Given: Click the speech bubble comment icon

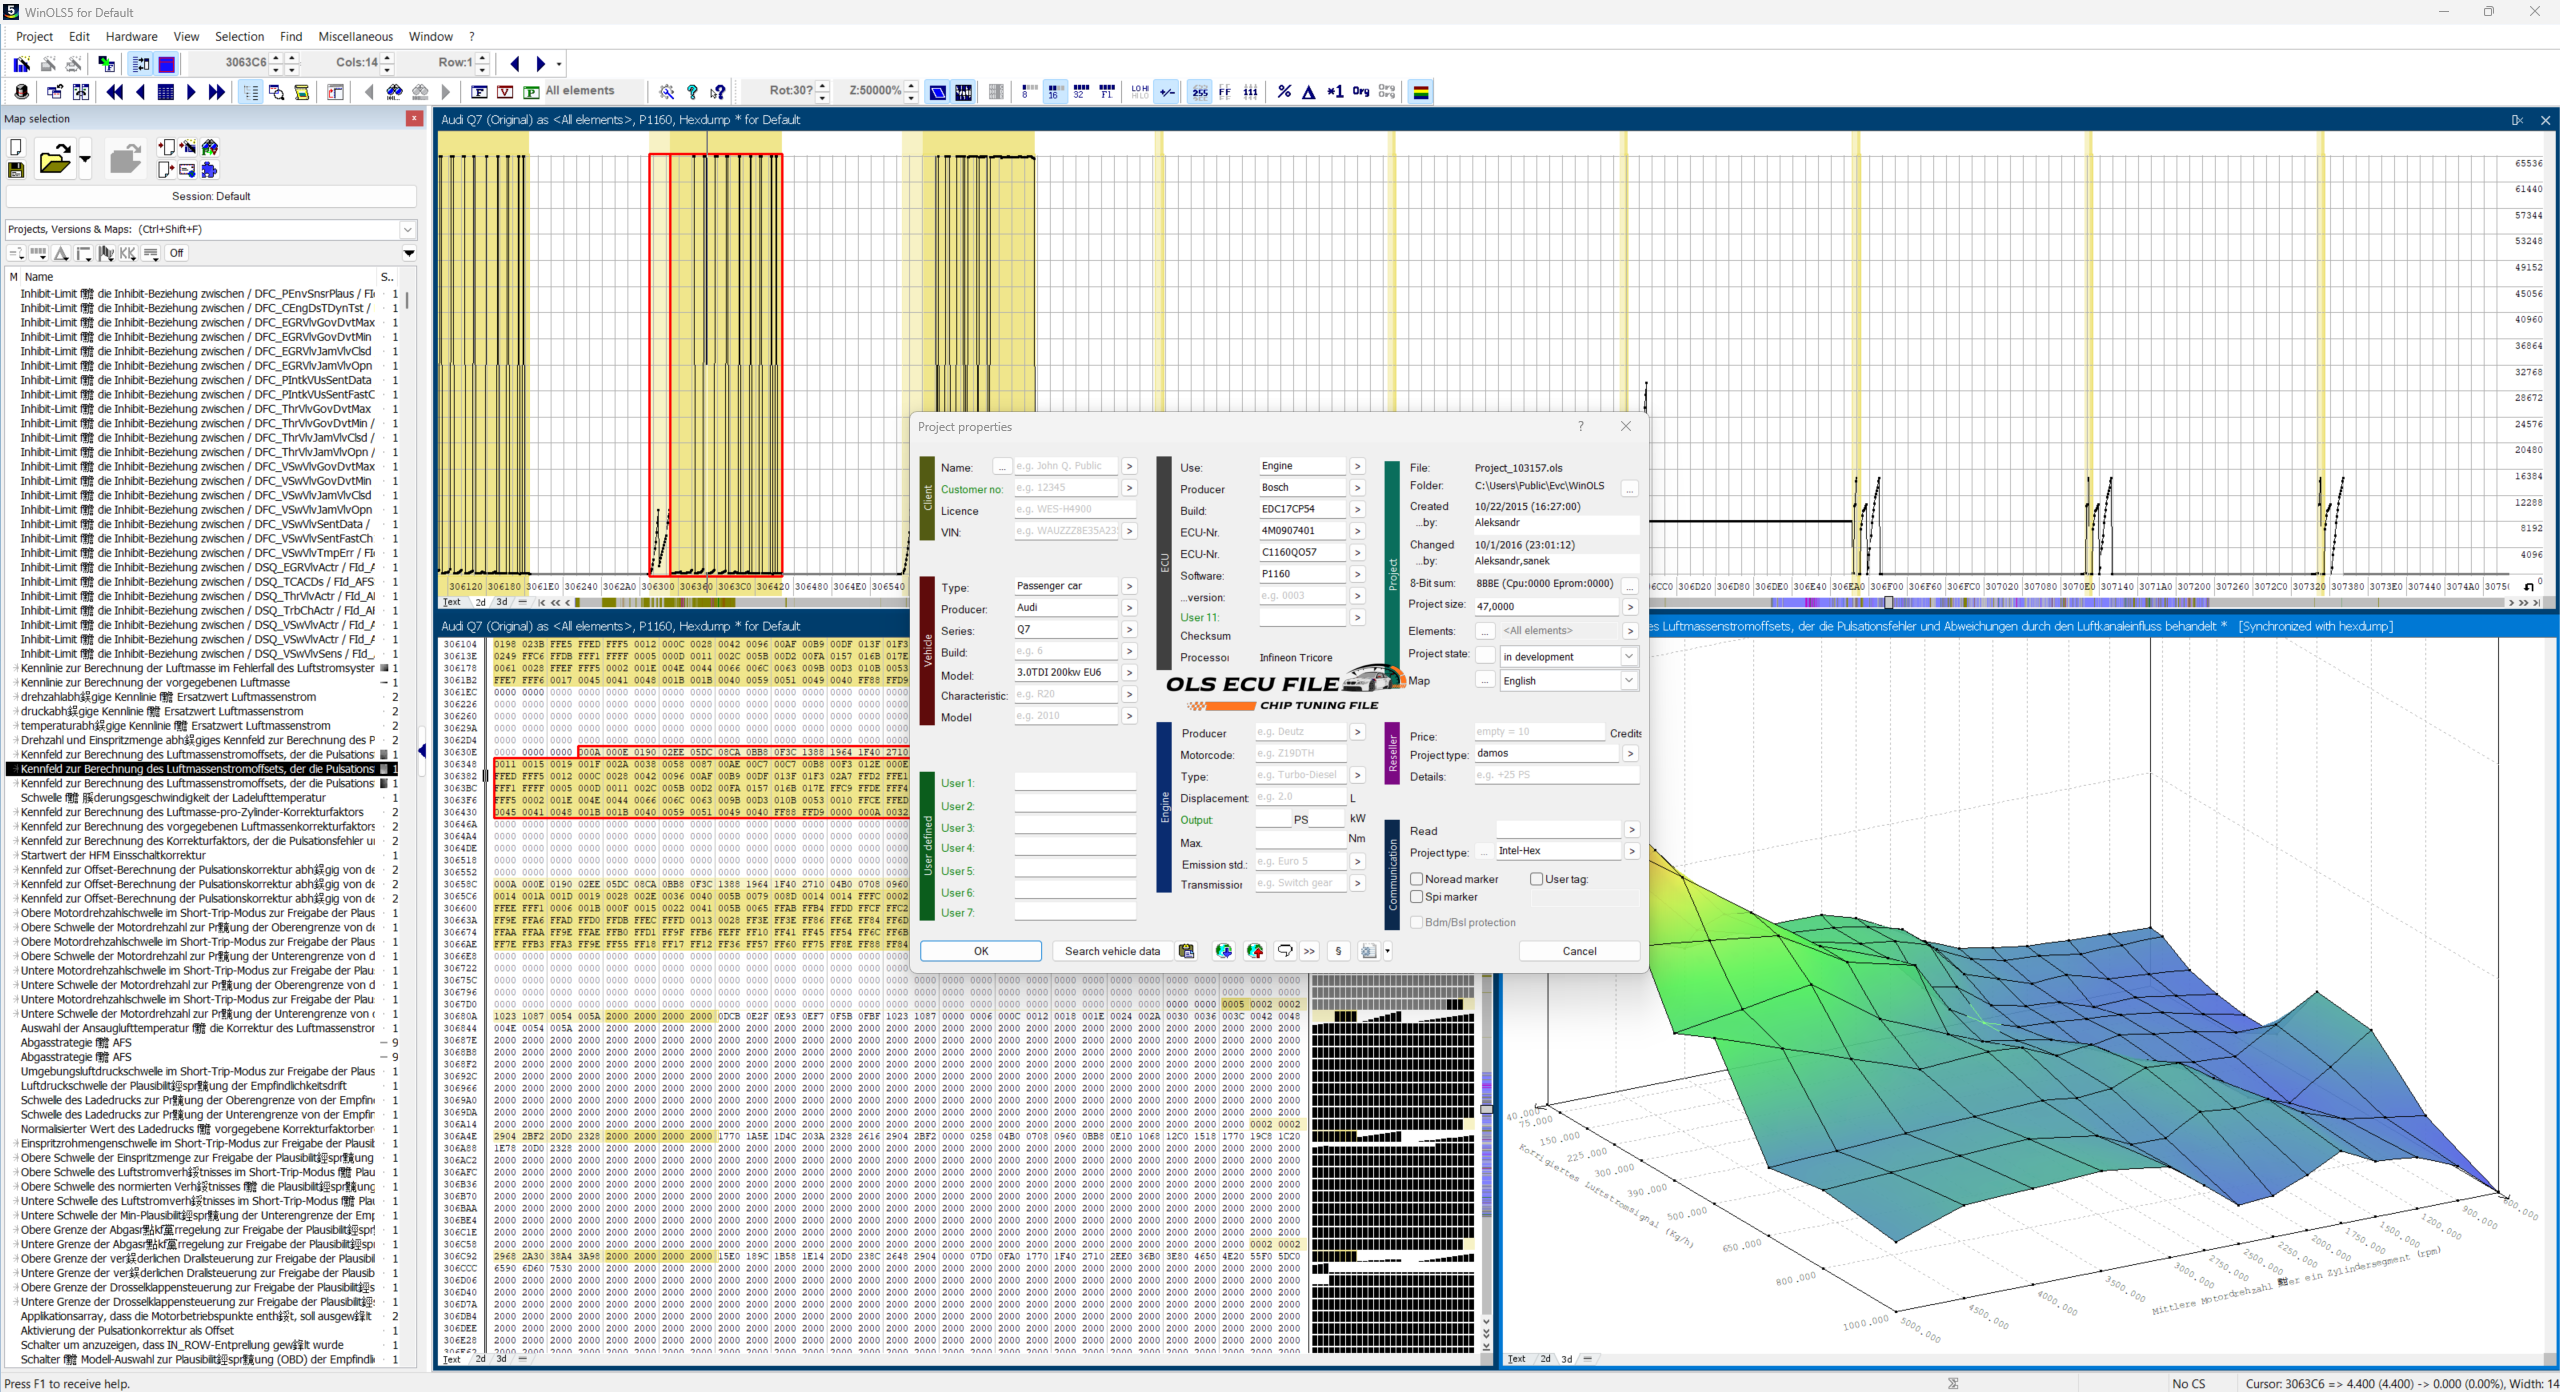Looking at the screenshot, I should [1285, 951].
